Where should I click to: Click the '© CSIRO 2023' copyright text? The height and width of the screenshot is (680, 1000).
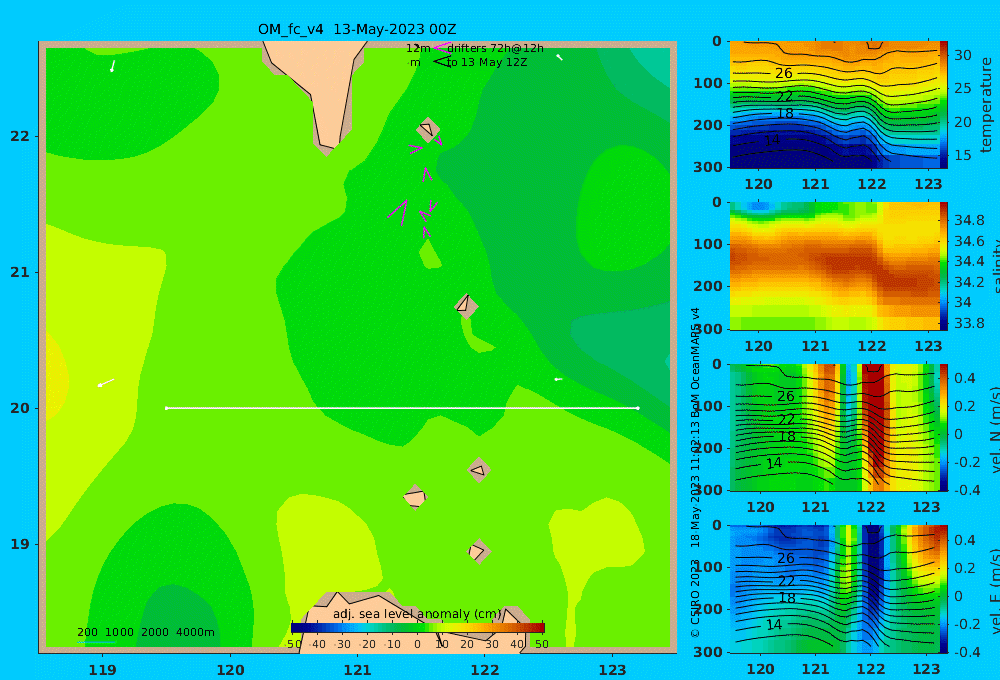(x=695, y=598)
